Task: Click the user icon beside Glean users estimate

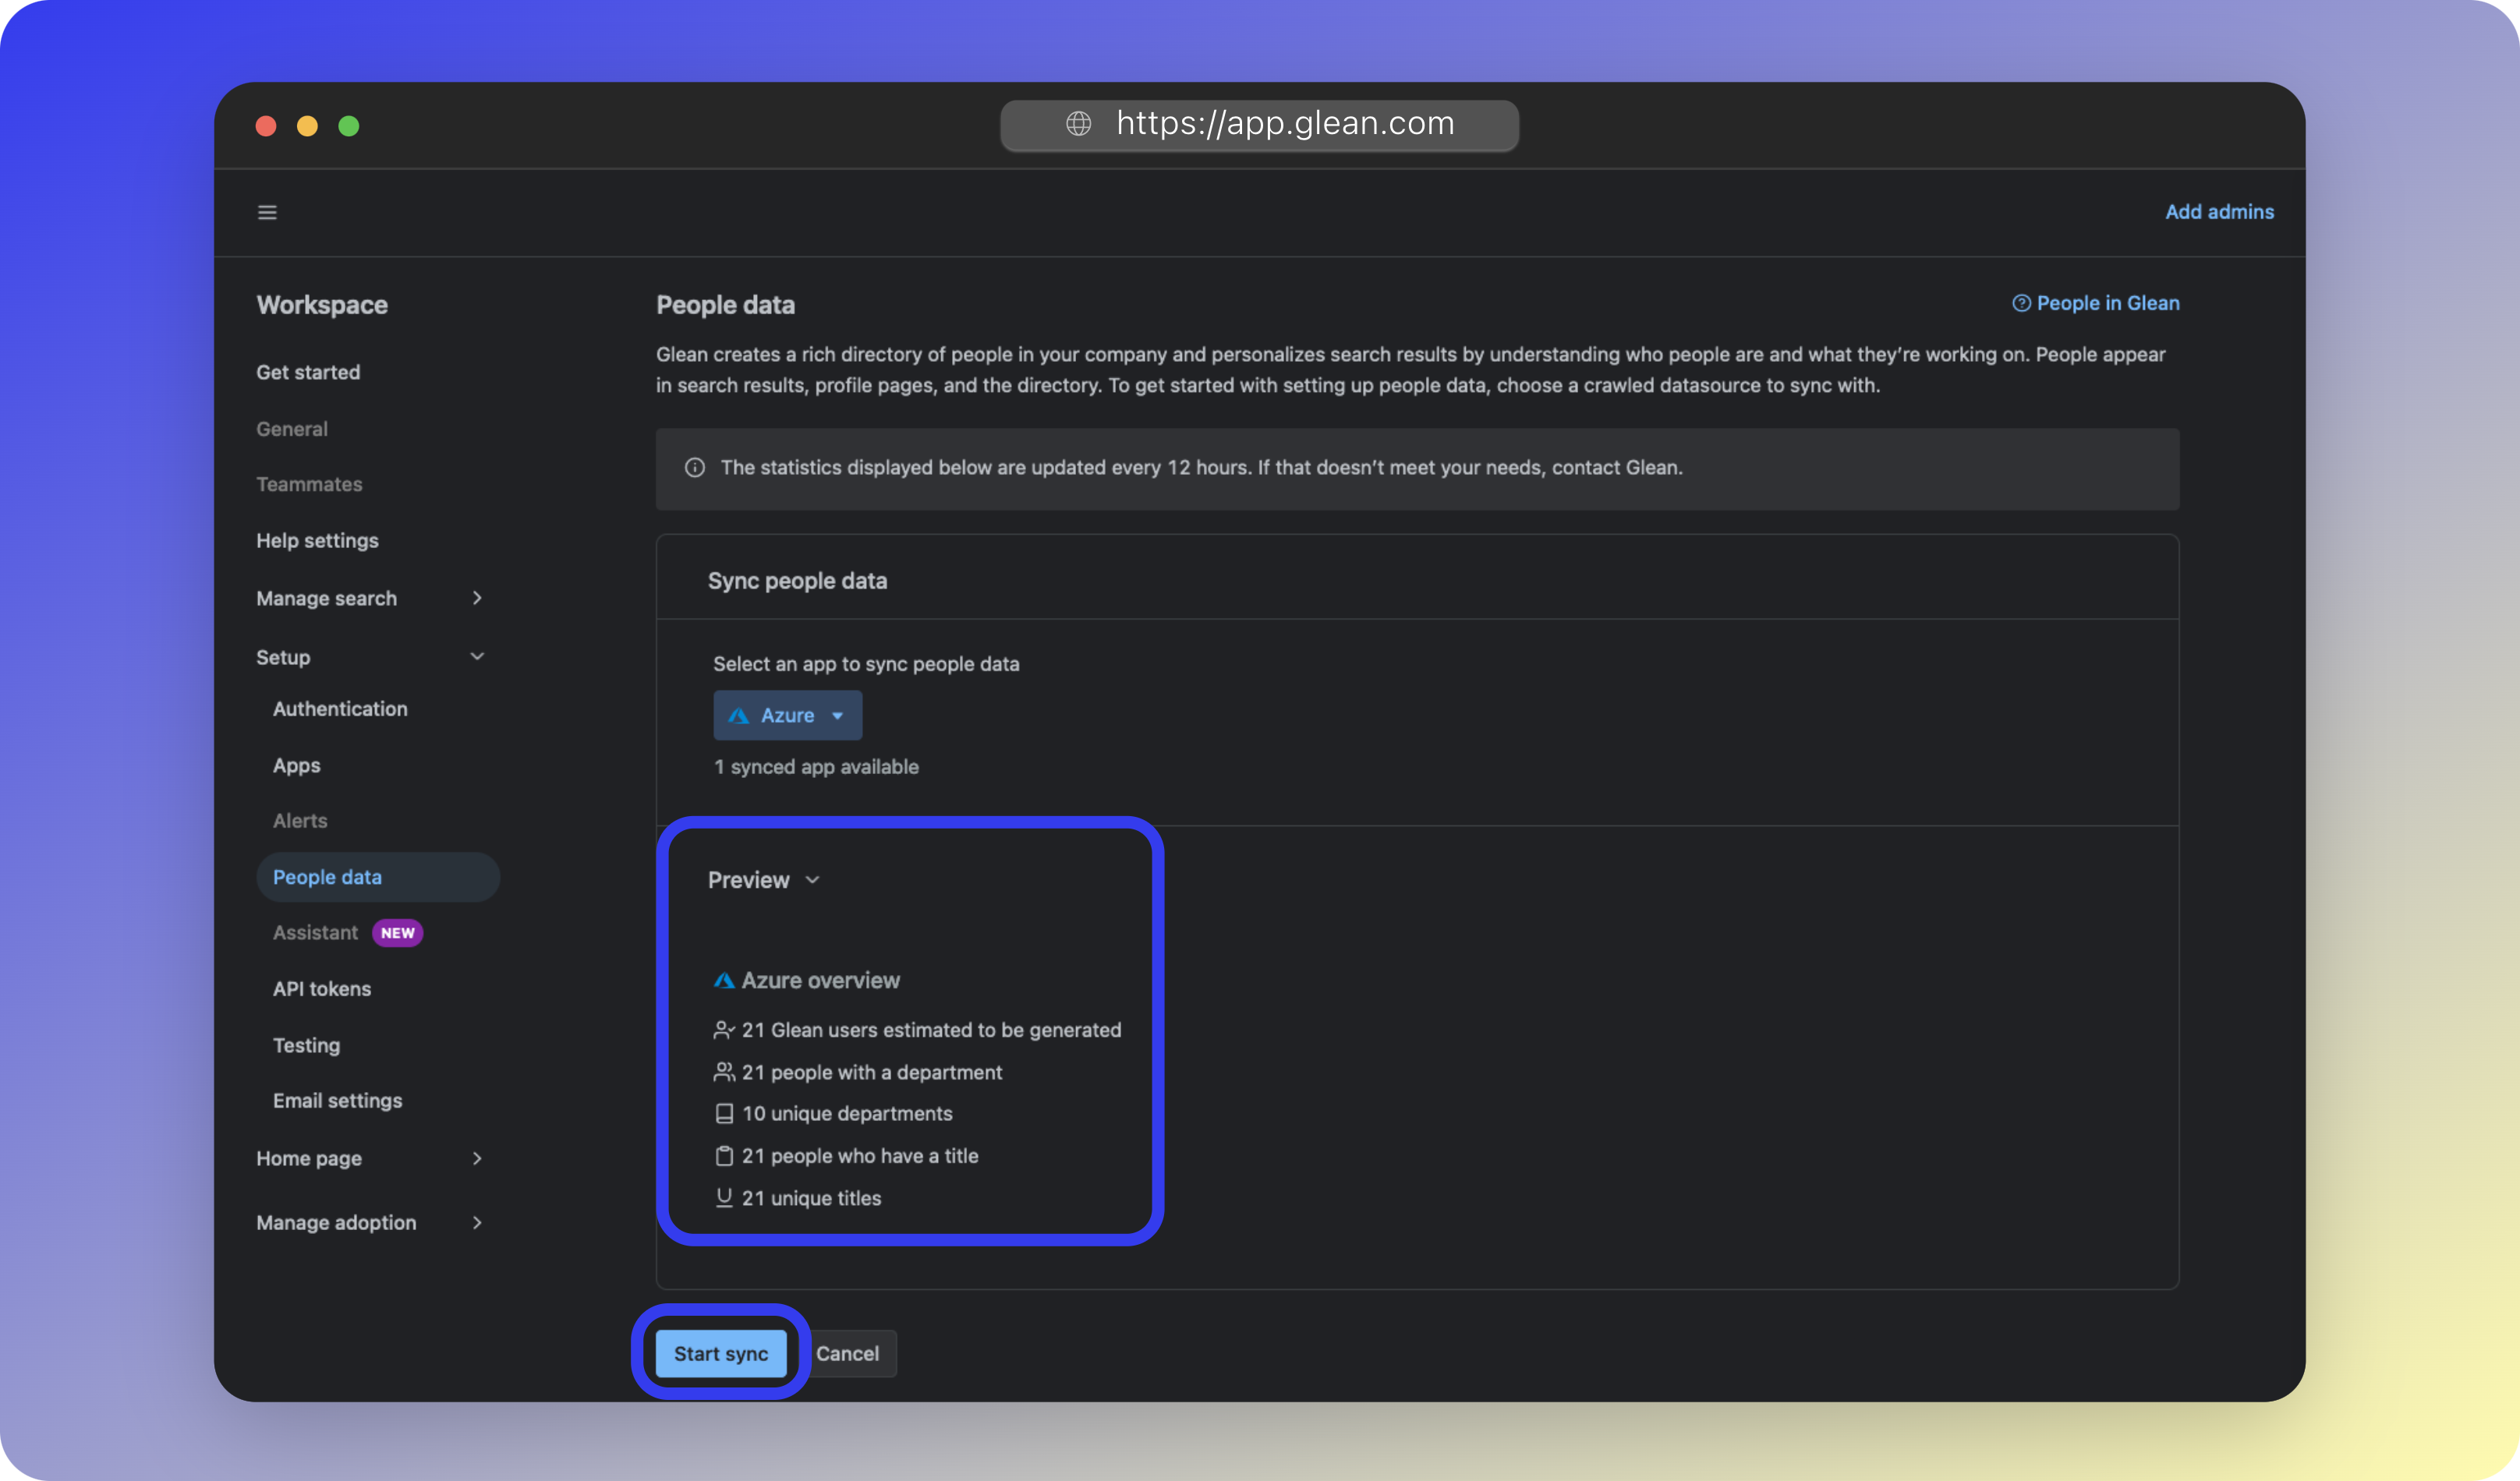Action: 724,1030
